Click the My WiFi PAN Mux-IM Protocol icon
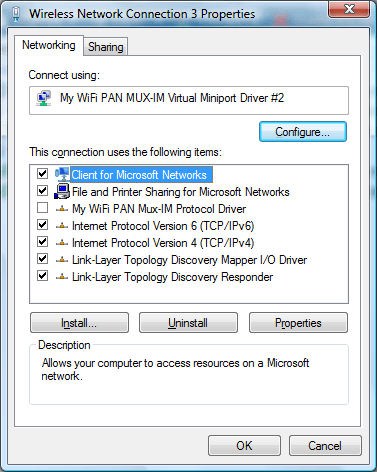 (62, 209)
